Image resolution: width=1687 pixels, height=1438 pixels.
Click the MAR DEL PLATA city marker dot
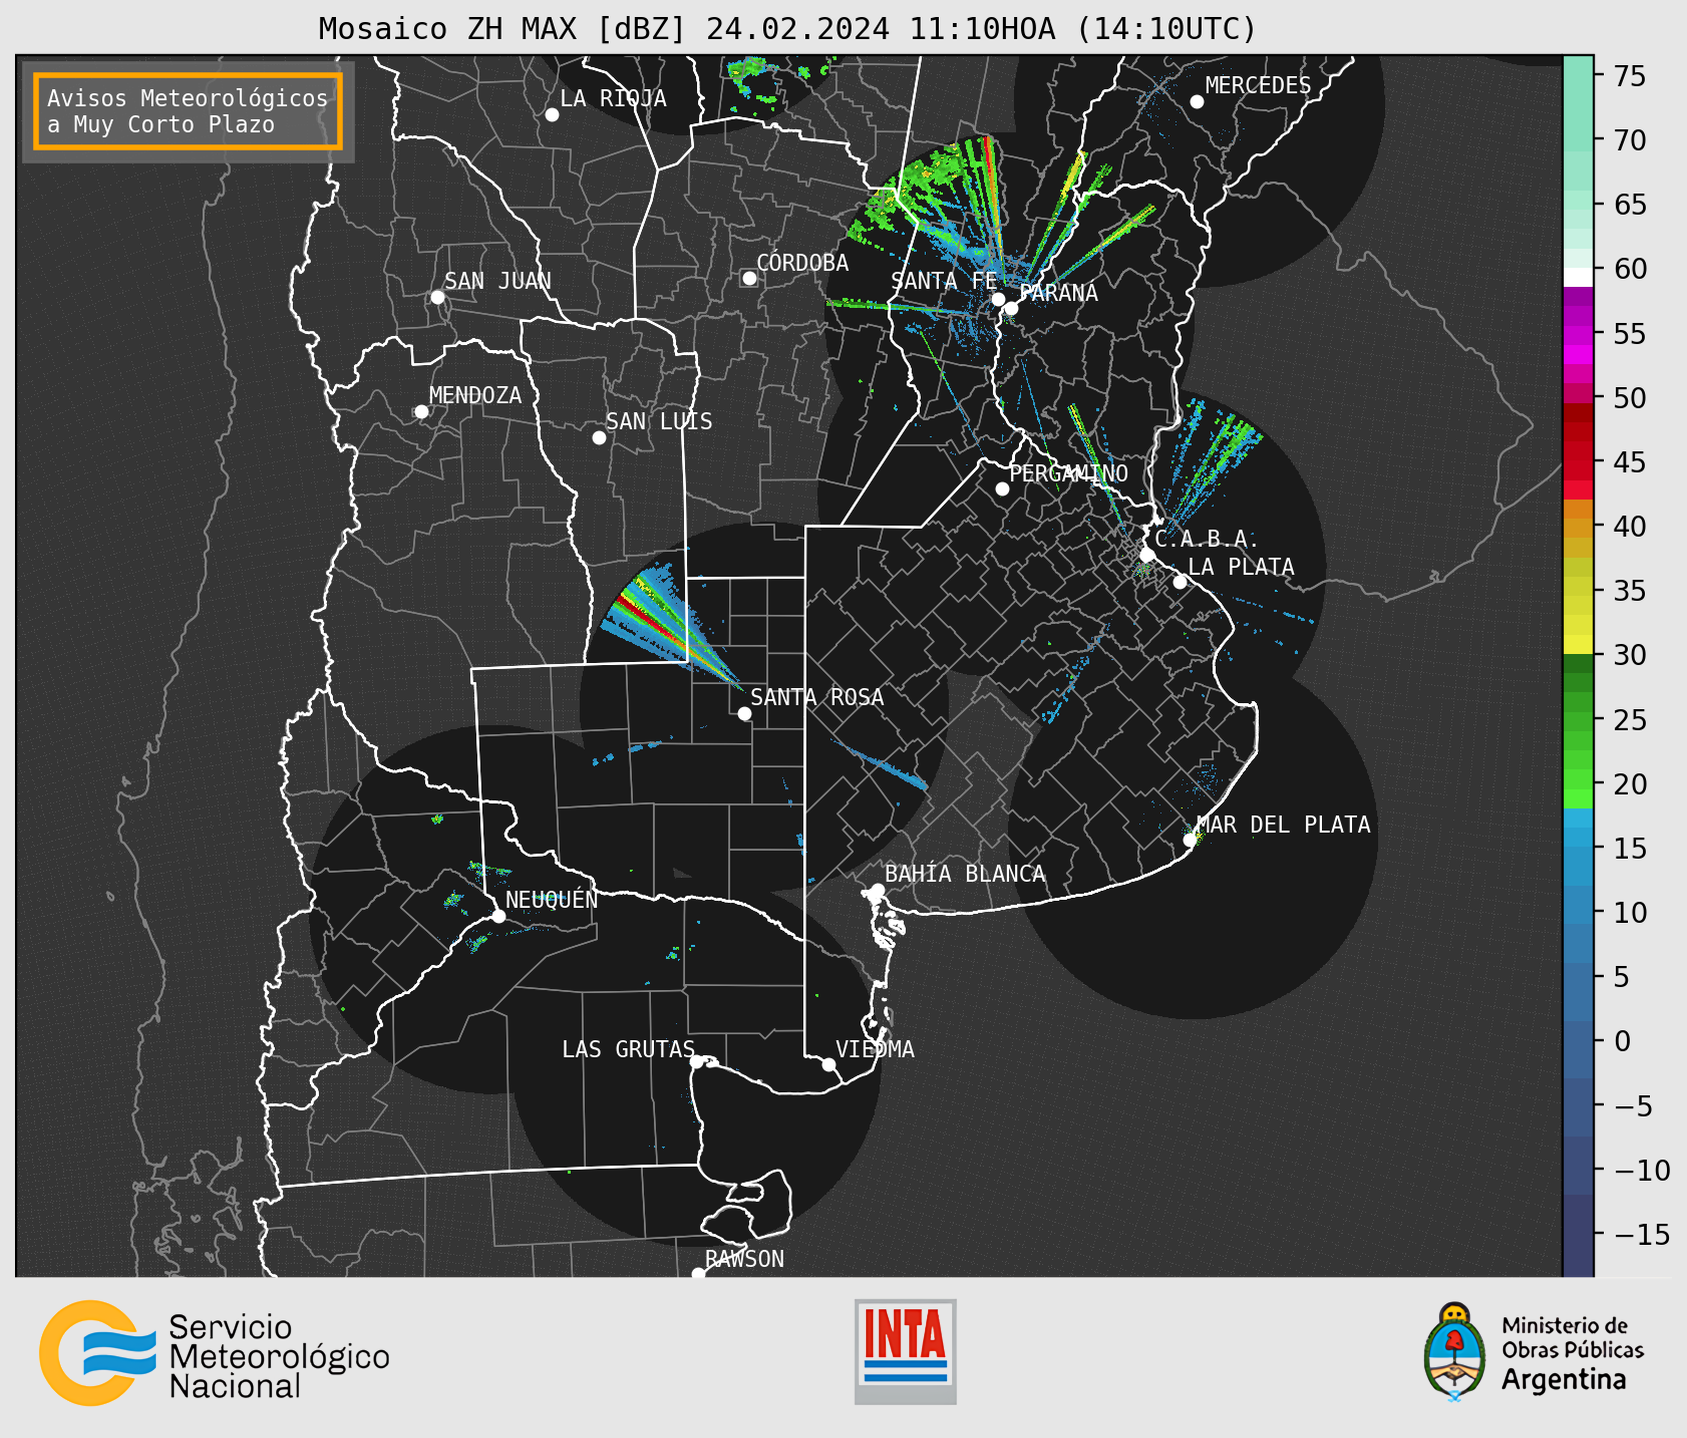coord(1190,840)
